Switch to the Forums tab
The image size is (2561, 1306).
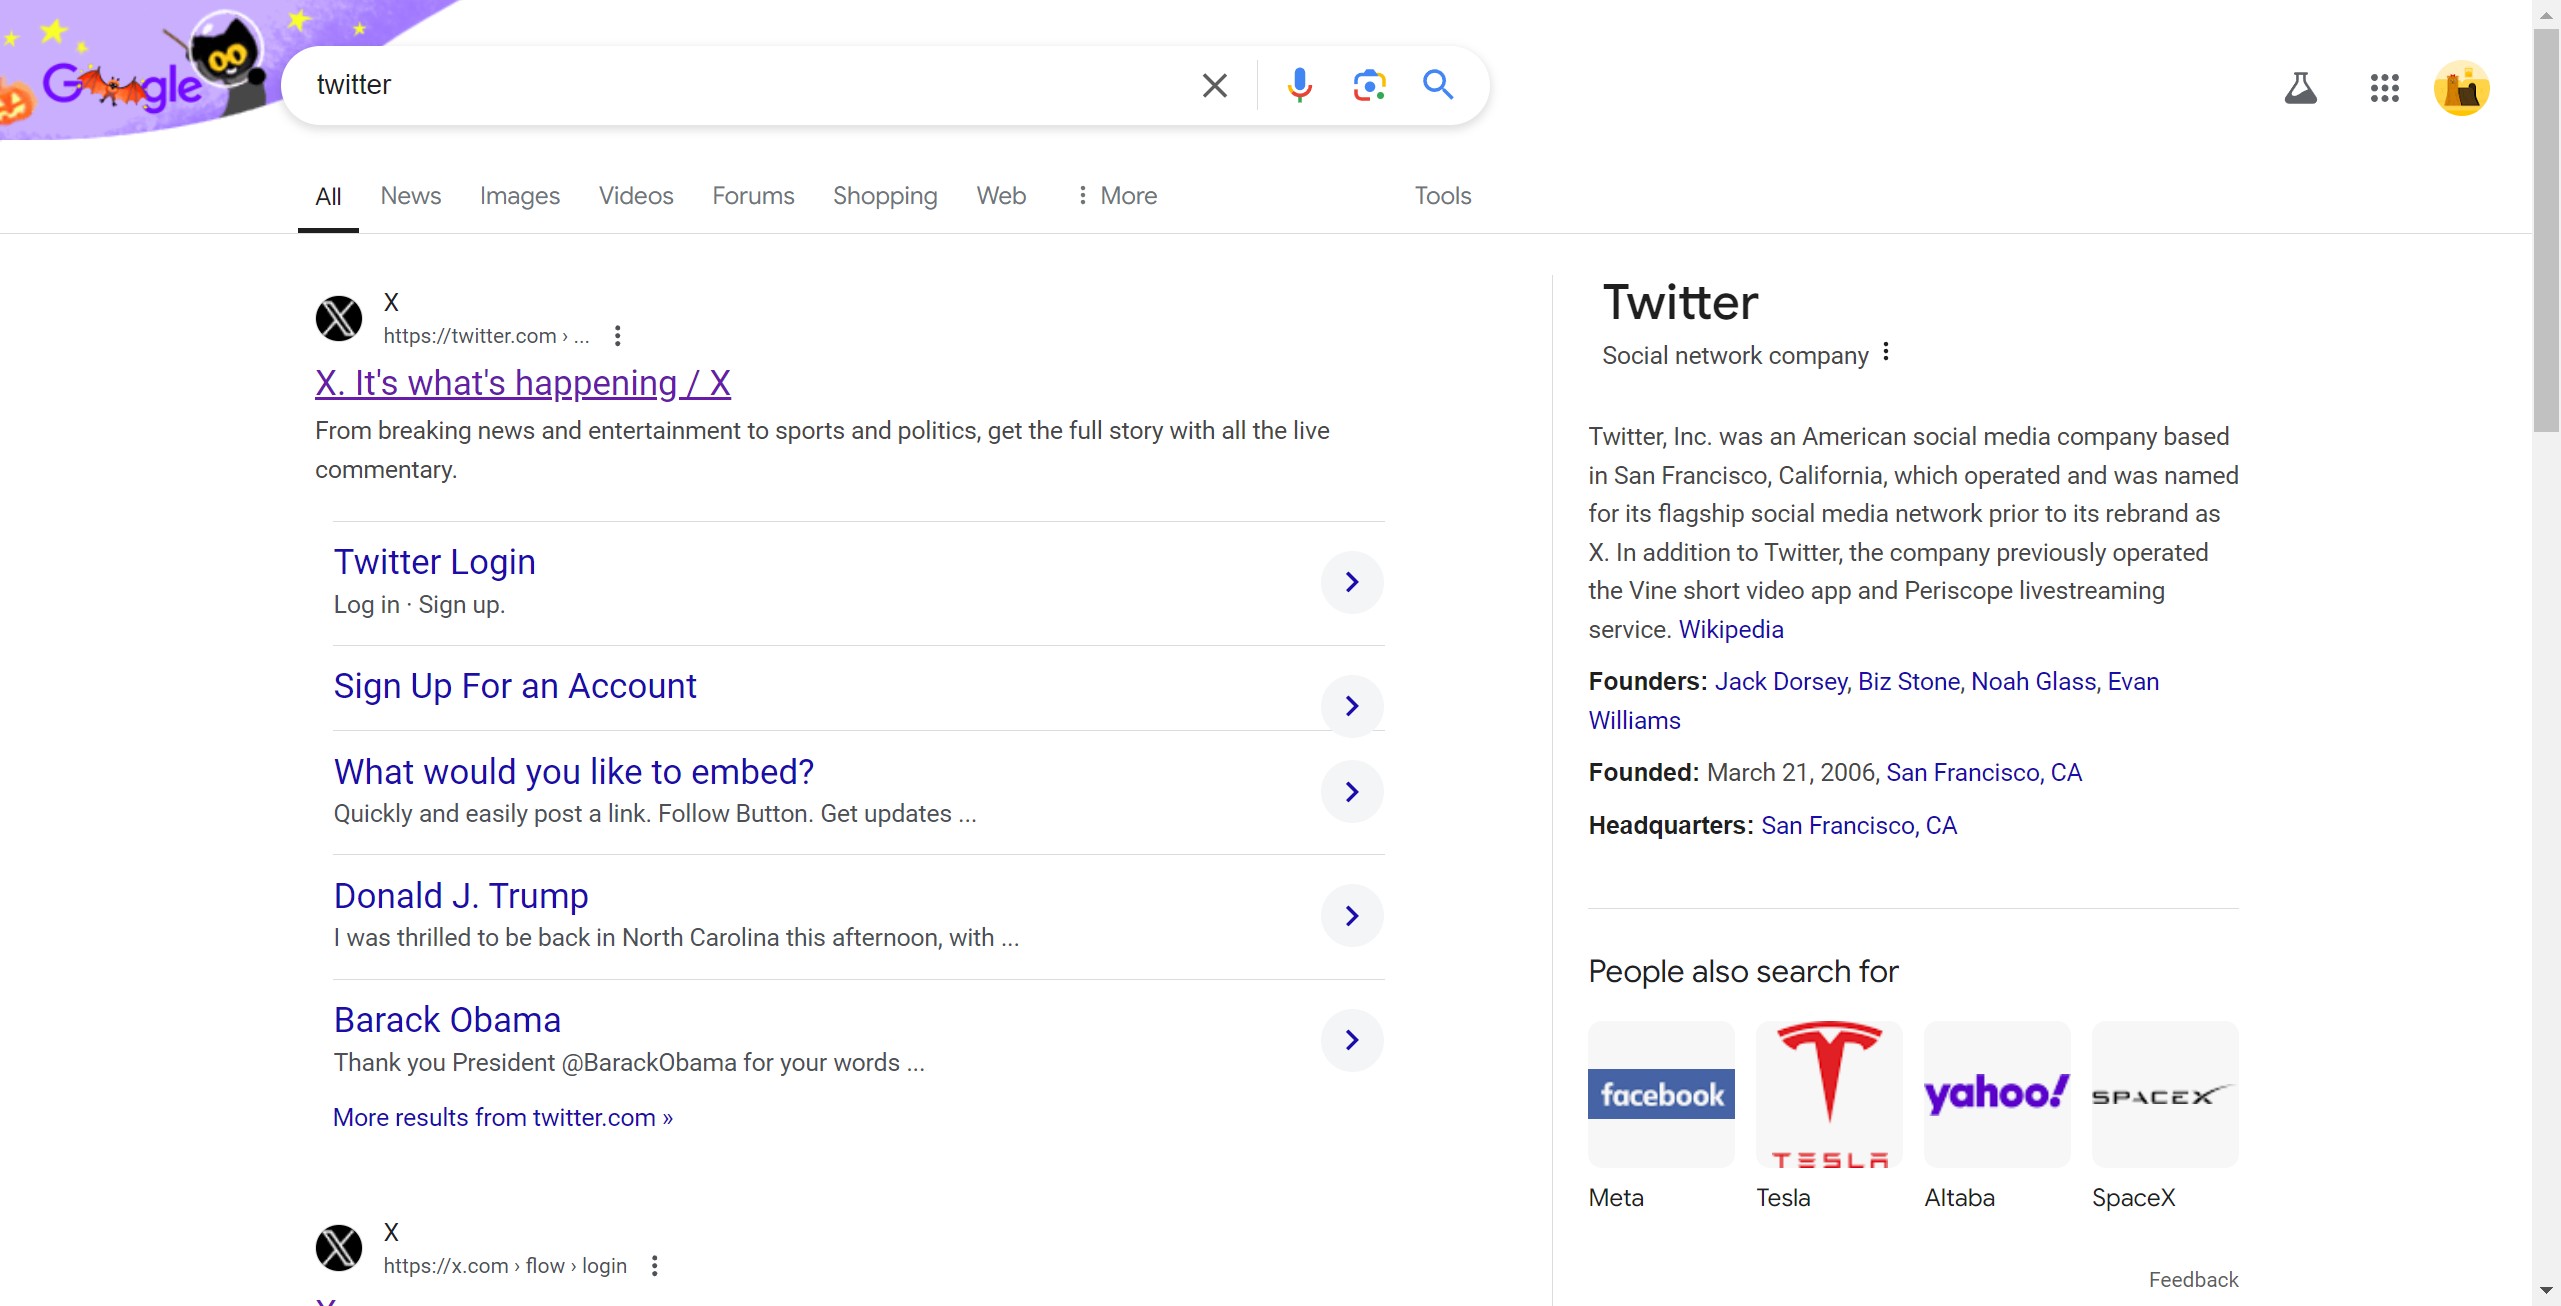tap(753, 196)
